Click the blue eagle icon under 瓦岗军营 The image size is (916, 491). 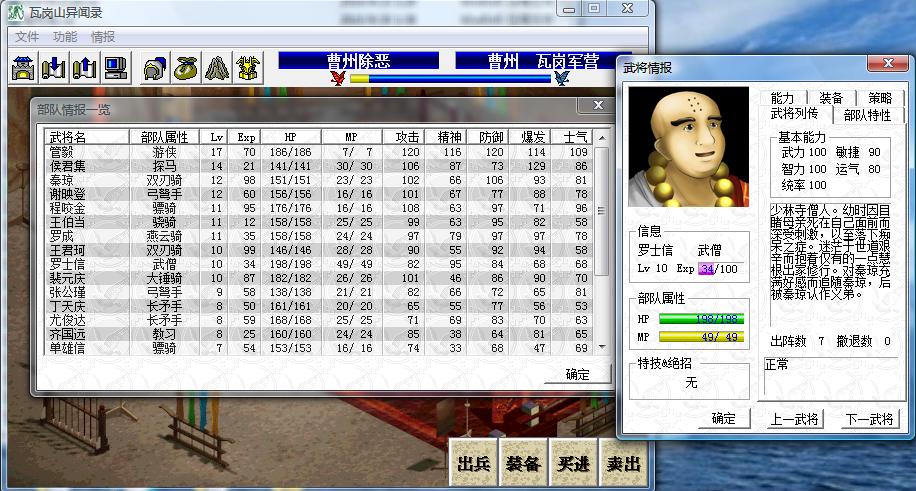561,78
